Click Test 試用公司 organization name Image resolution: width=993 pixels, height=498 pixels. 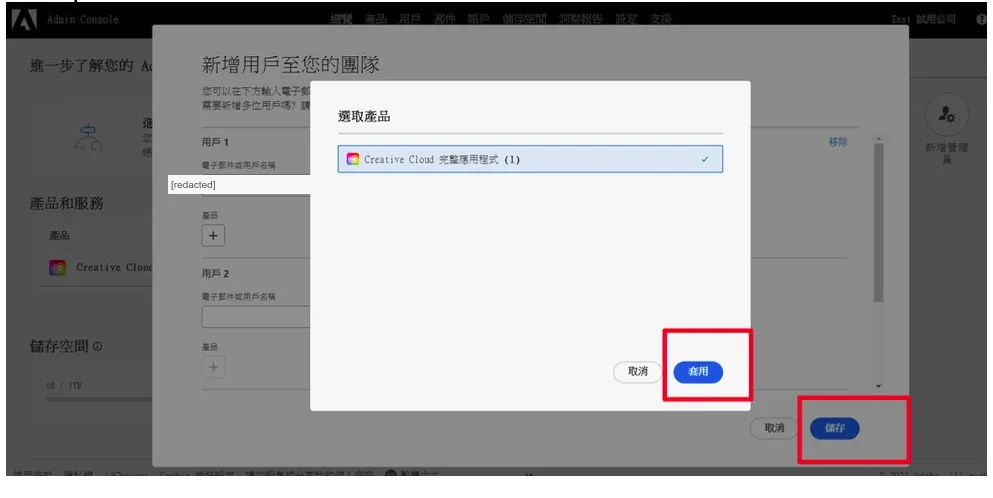923,19
